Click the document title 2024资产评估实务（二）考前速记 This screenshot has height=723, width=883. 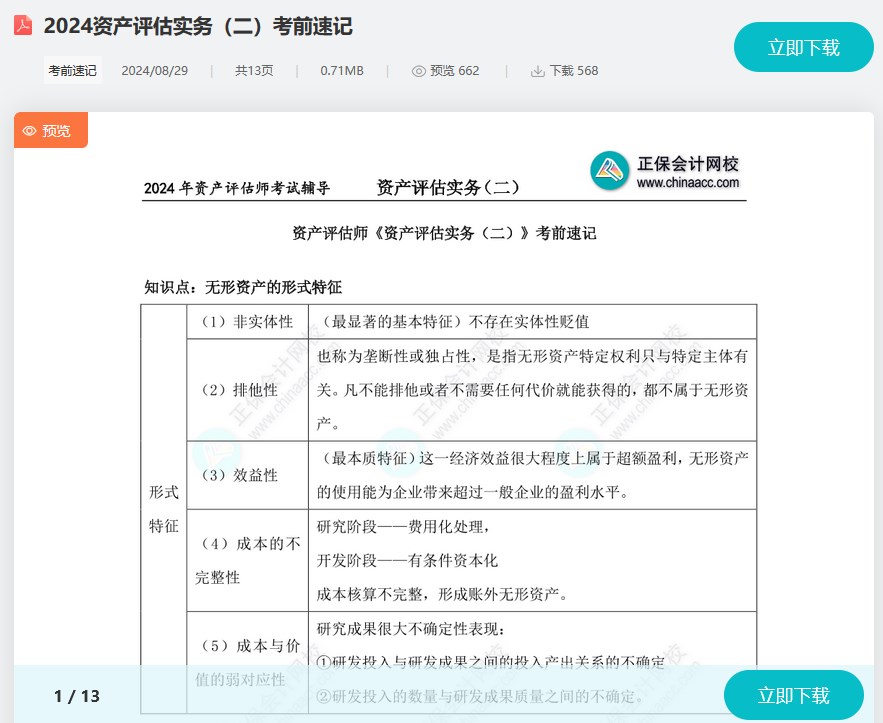point(200,28)
